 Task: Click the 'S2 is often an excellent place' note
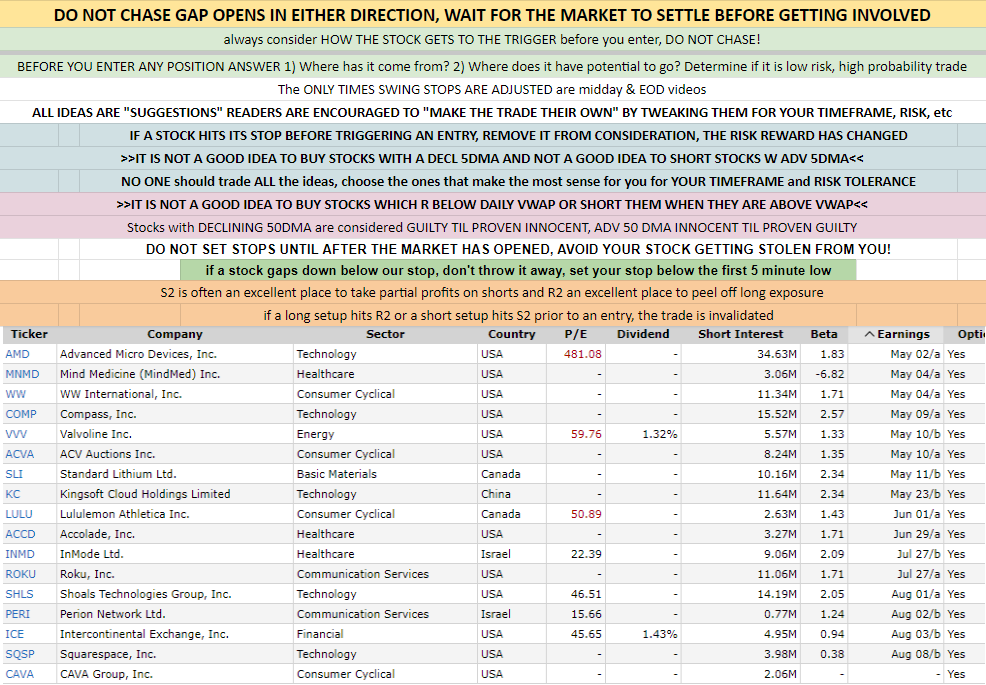click(493, 292)
